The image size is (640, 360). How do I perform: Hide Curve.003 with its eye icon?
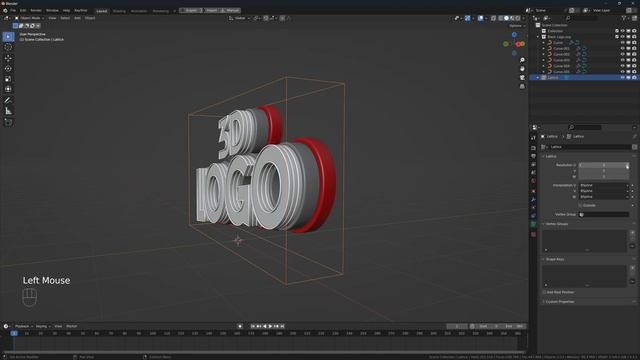point(623,60)
